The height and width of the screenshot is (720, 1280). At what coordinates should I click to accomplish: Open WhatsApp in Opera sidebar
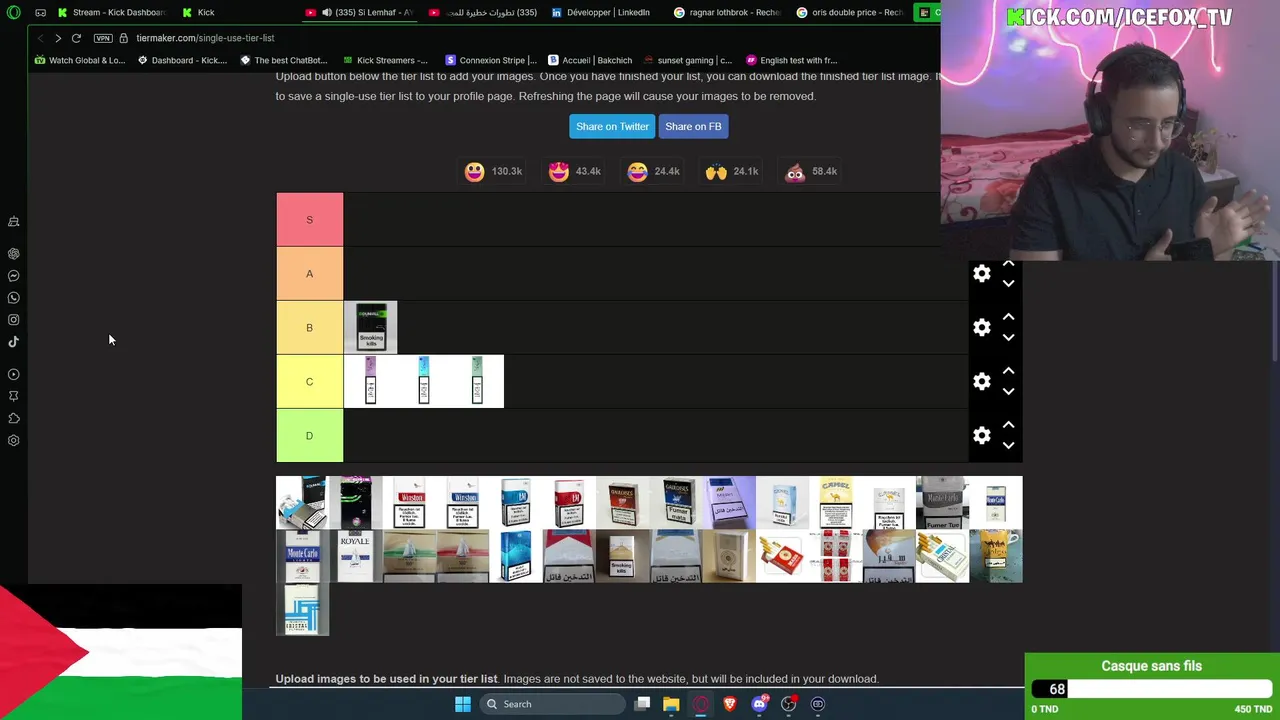(x=14, y=298)
